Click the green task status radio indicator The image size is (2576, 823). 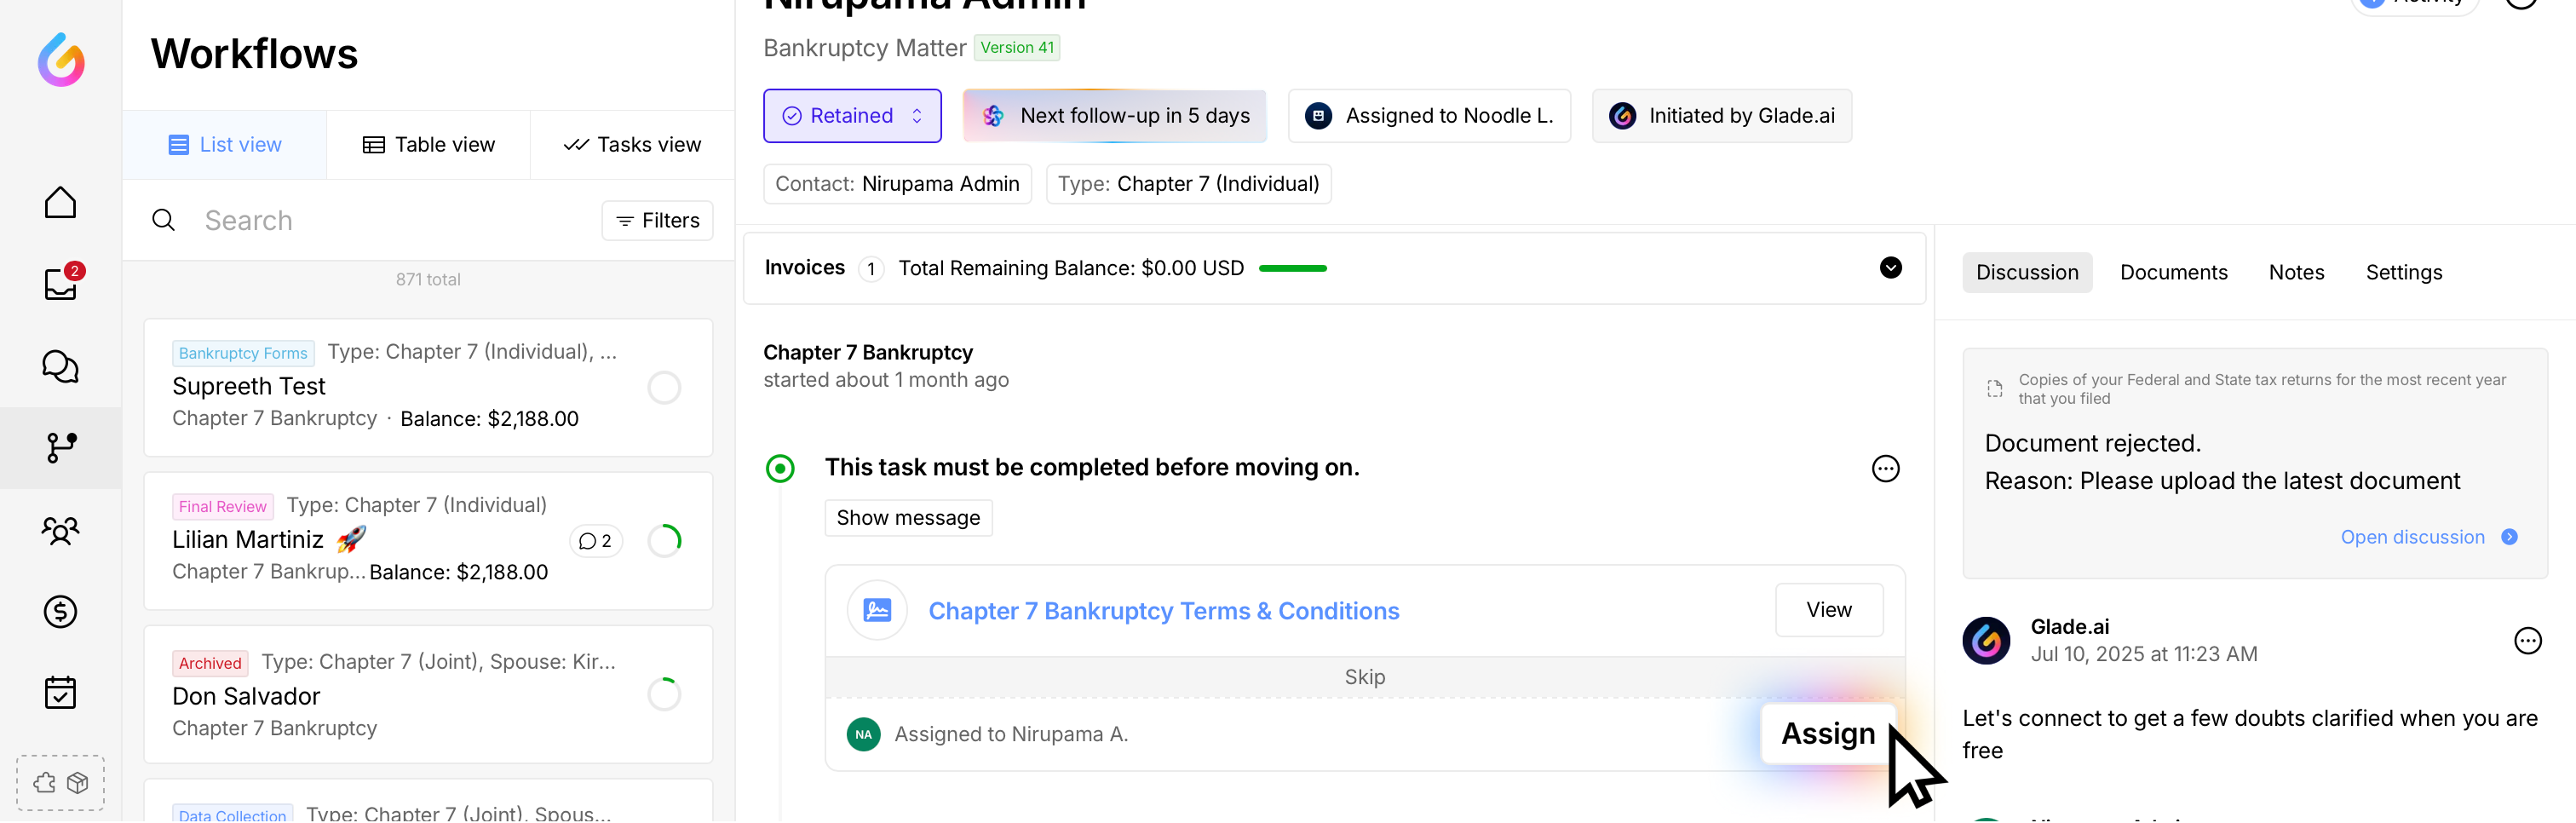[780, 468]
